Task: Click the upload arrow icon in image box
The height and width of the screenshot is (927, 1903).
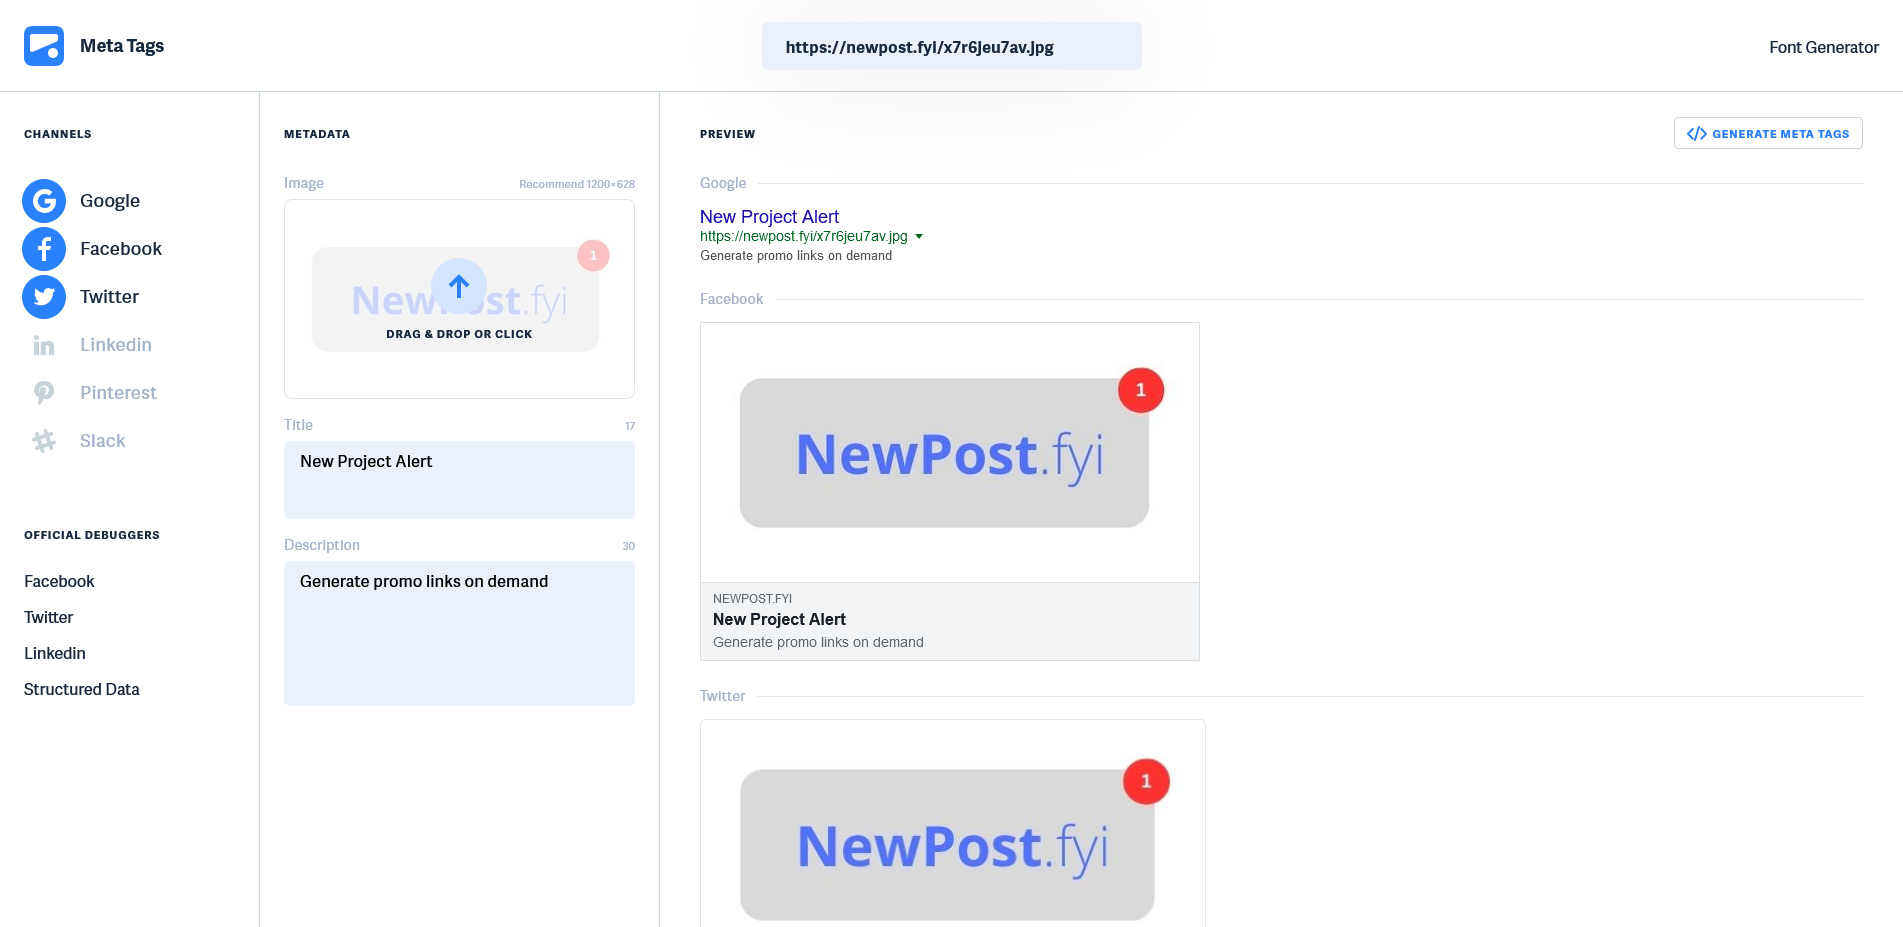Action: coord(459,287)
